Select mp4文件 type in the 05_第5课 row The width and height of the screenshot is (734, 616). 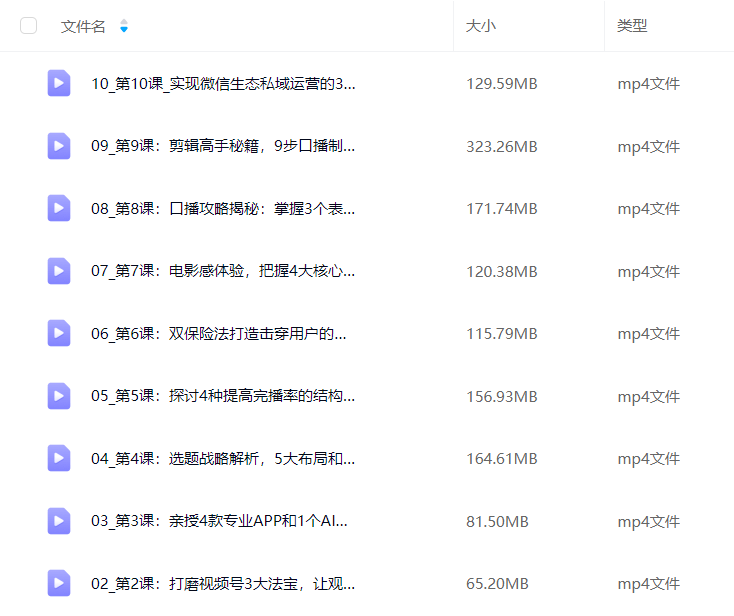[x=648, y=397]
